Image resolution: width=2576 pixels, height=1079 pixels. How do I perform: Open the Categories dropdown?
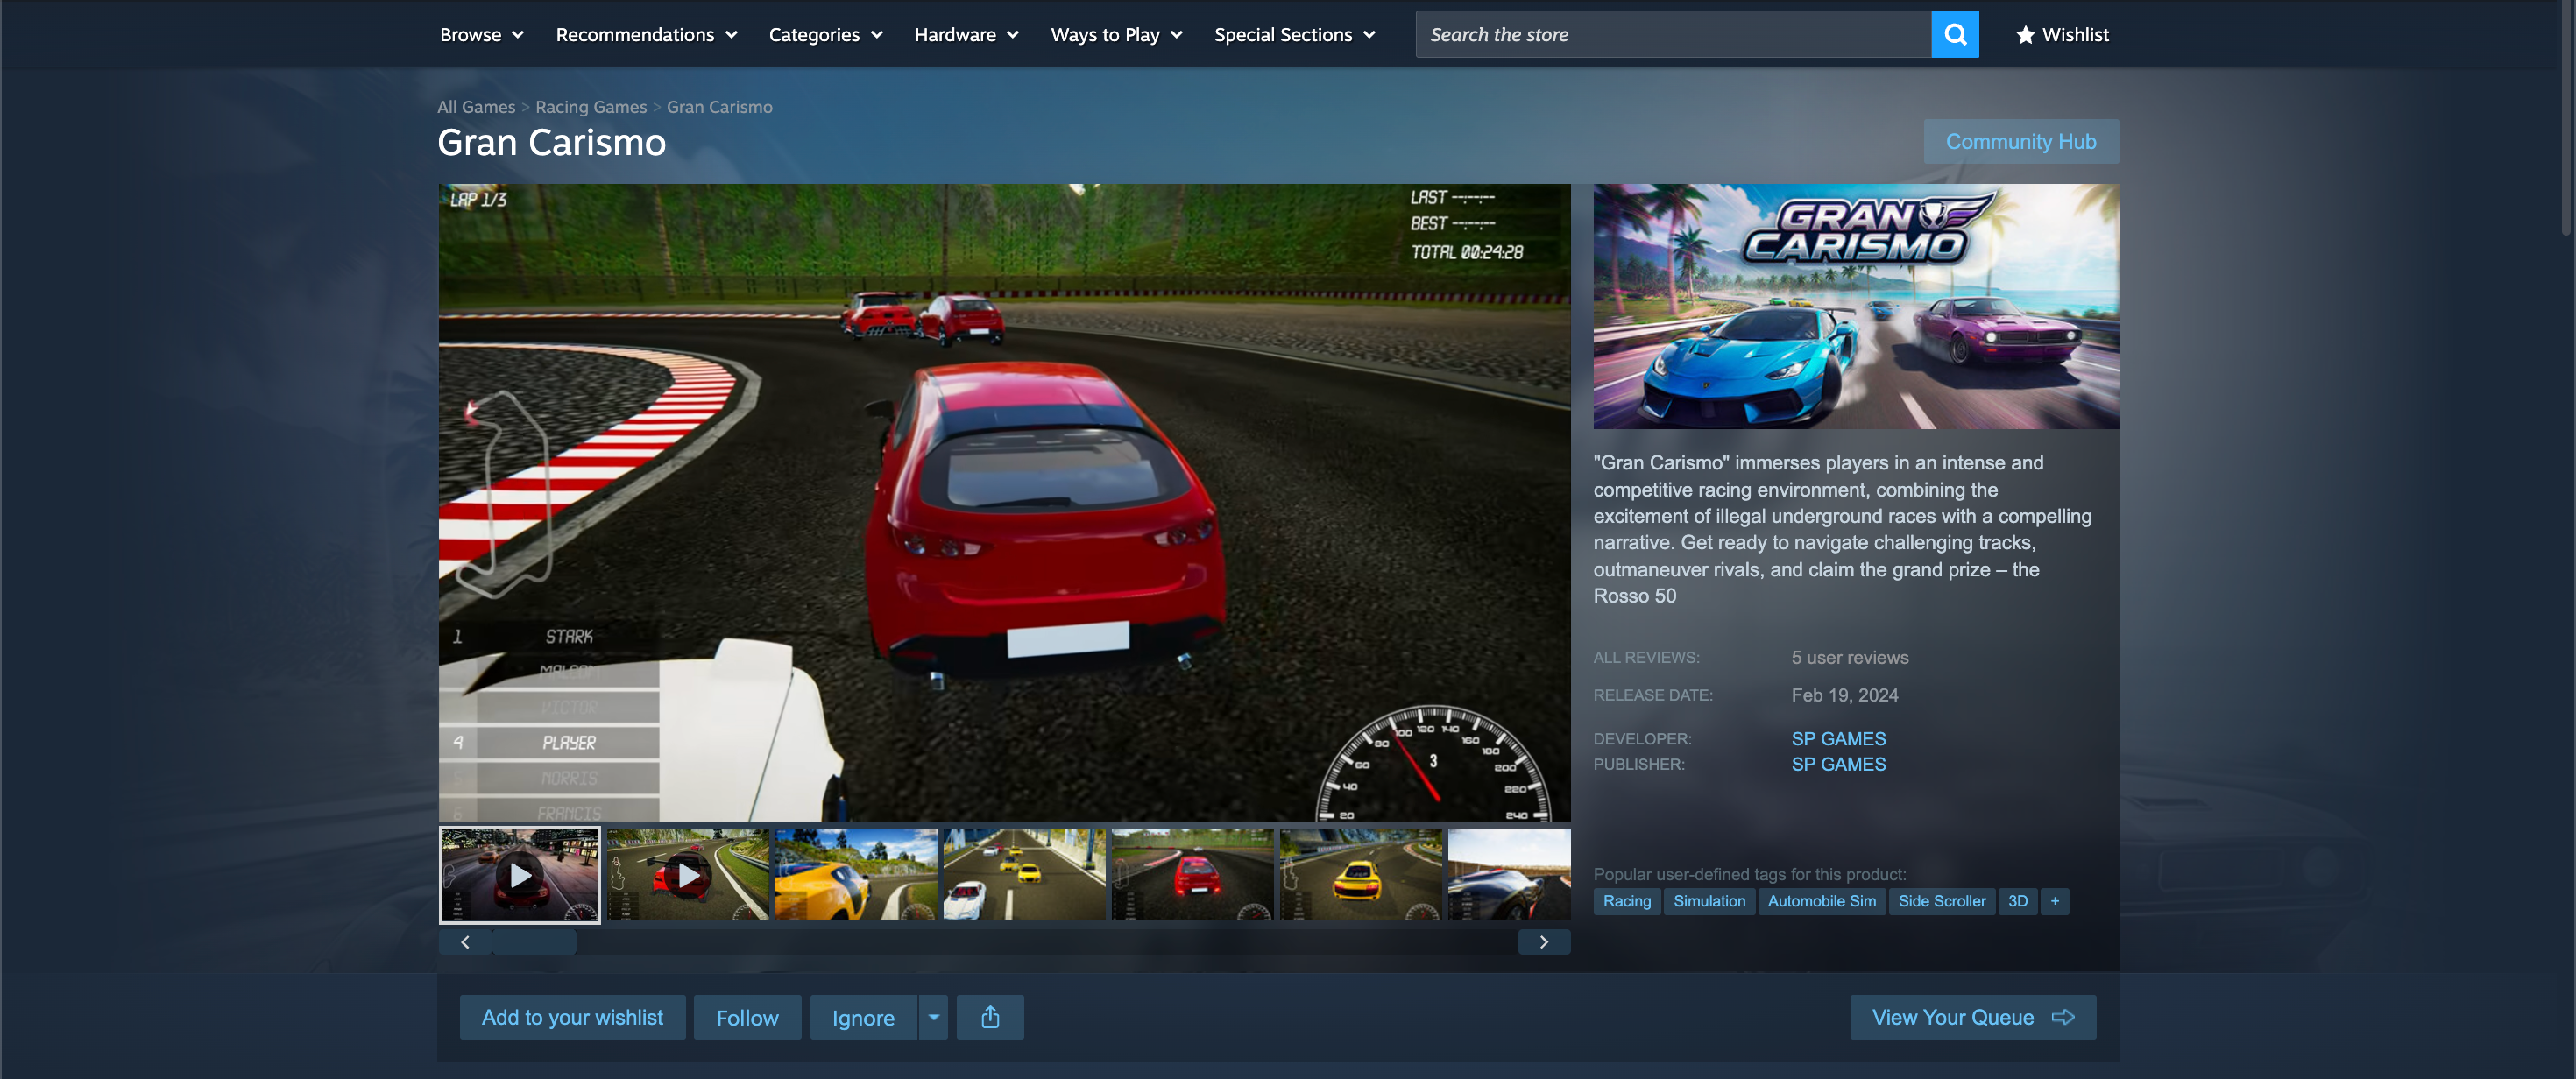pyautogui.click(x=825, y=33)
